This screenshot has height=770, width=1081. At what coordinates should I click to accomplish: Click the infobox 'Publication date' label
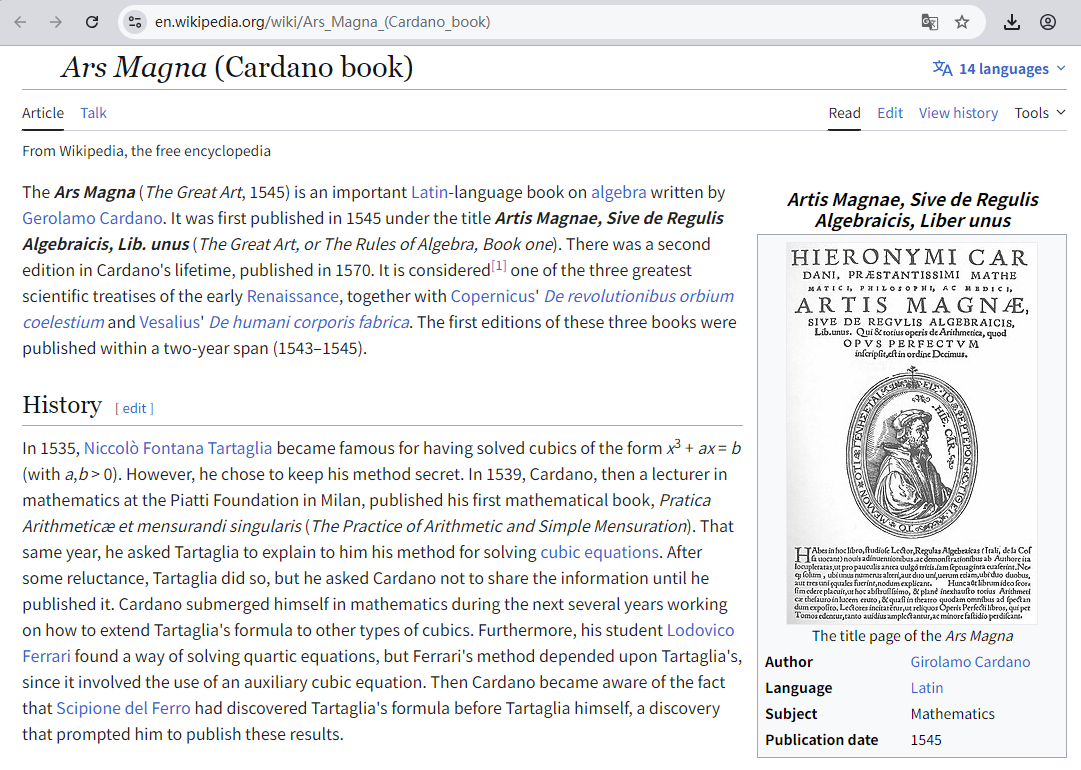coord(821,740)
